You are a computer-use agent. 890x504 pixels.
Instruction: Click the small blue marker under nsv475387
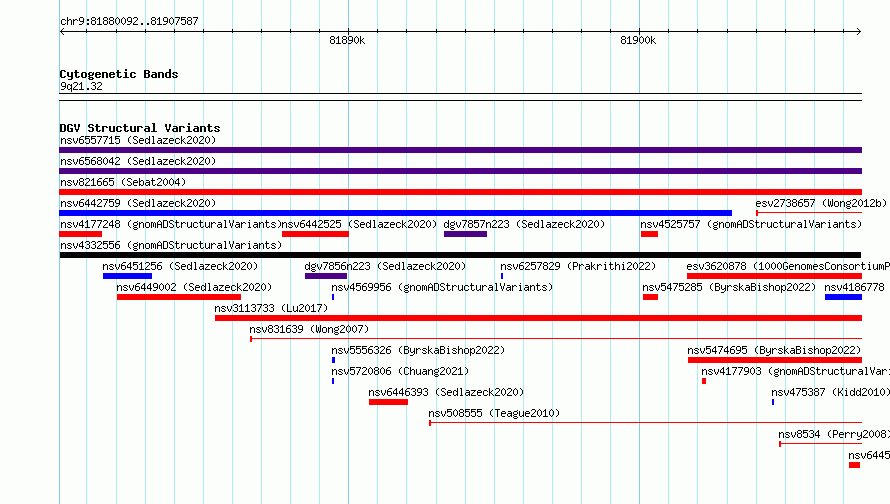click(x=773, y=402)
